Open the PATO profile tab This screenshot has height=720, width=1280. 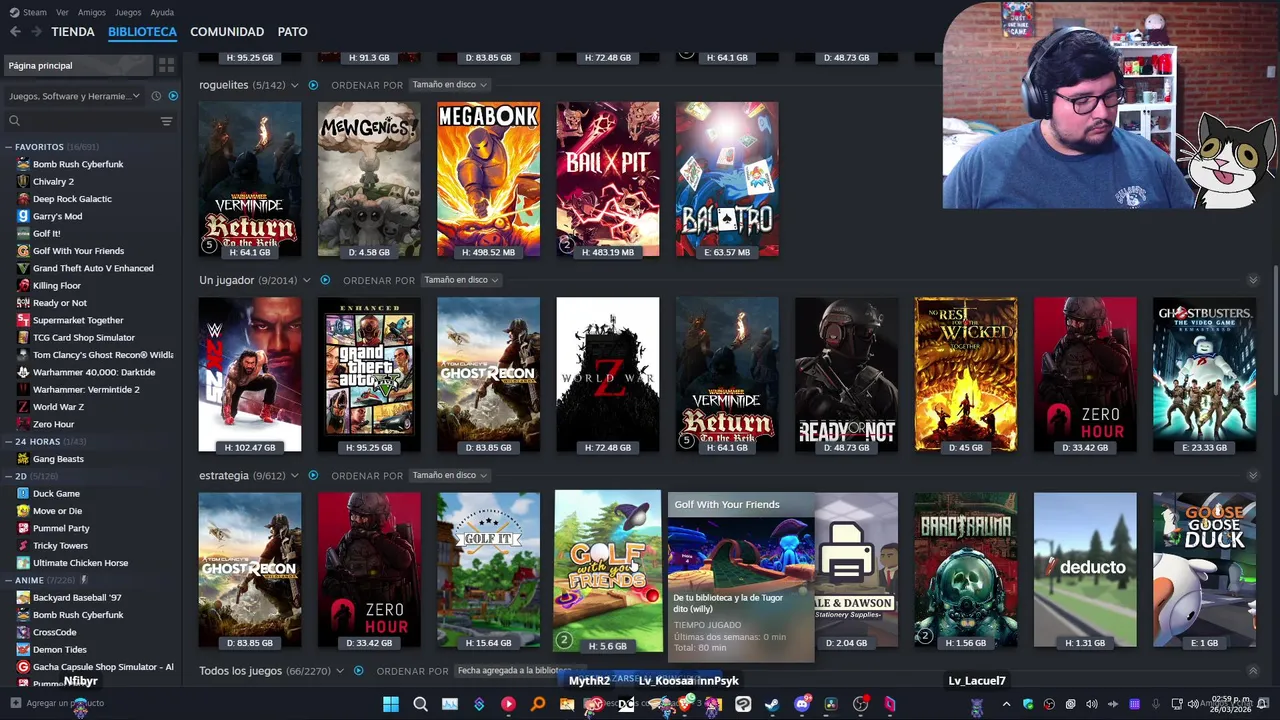click(x=293, y=32)
